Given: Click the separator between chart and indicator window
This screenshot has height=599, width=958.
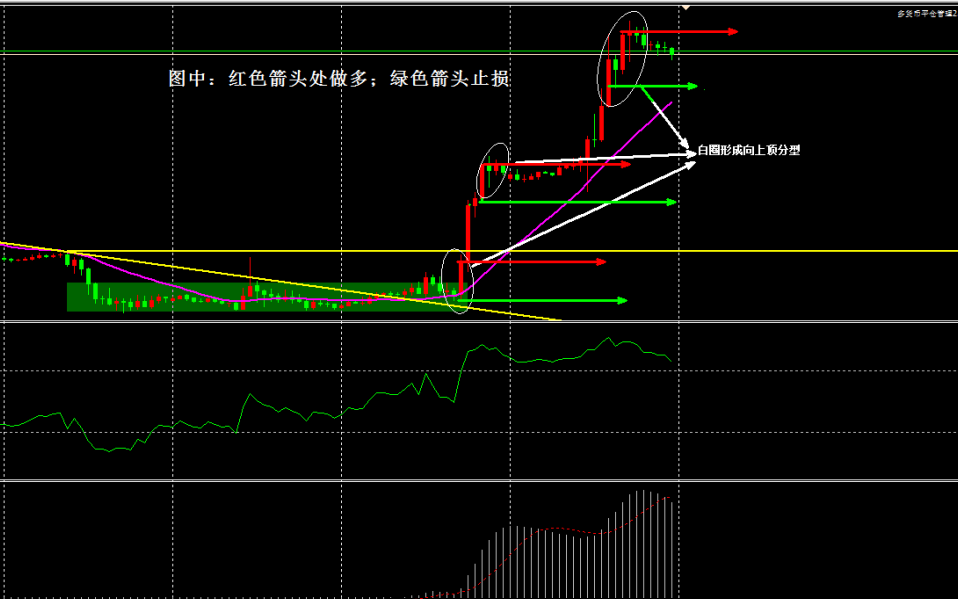Looking at the screenshot, I should 479,322.
